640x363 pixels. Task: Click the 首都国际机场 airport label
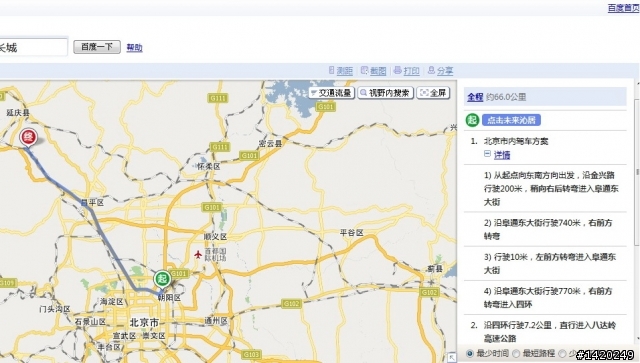pos(216,254)
